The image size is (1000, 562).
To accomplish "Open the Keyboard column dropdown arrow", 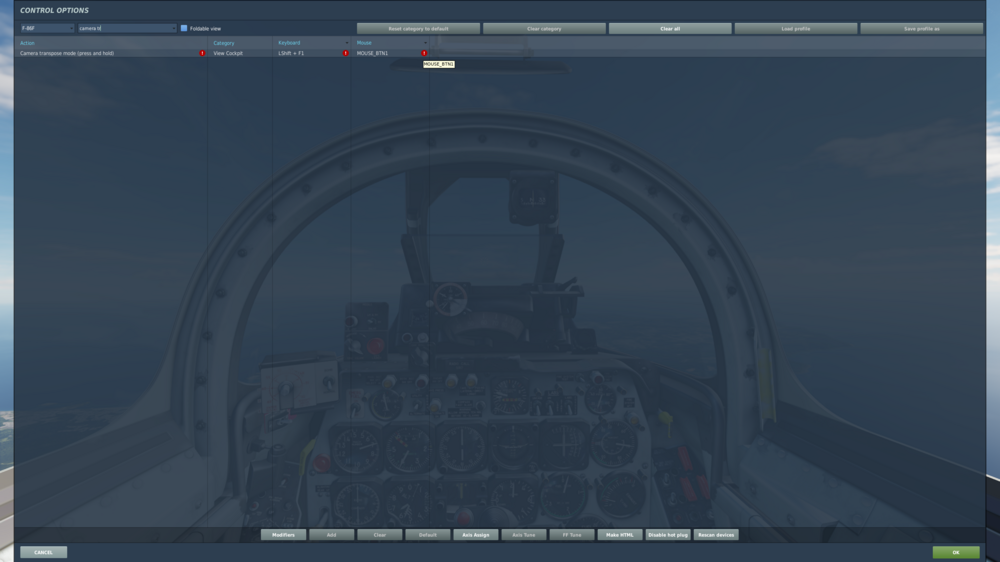I will [346, 43].
